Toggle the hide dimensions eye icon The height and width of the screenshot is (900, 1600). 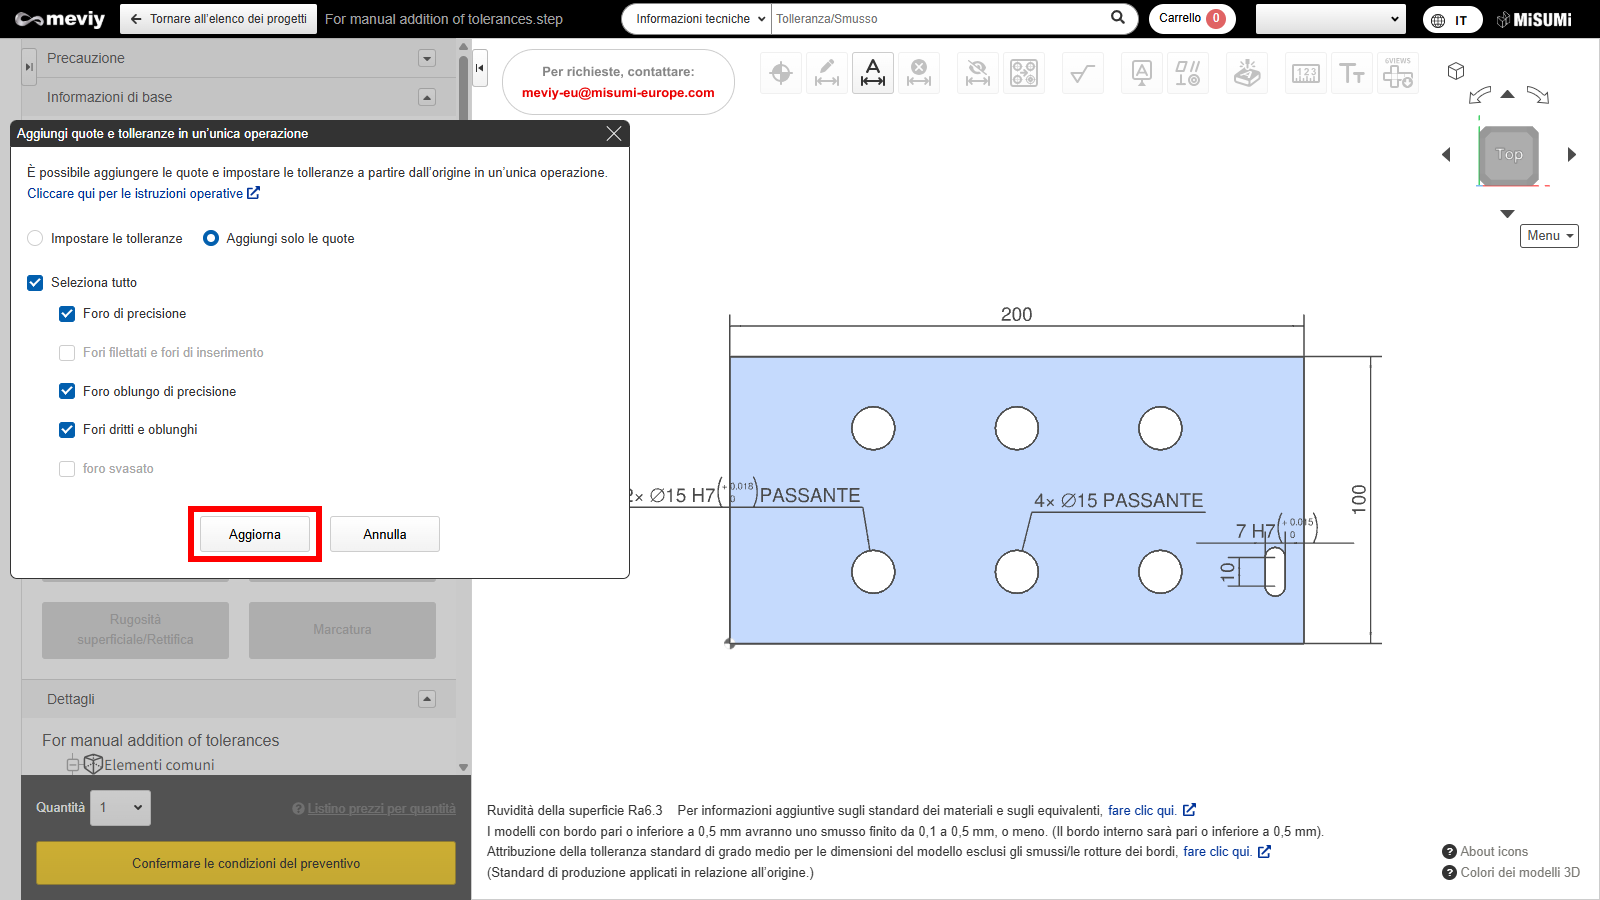(977, 73)
